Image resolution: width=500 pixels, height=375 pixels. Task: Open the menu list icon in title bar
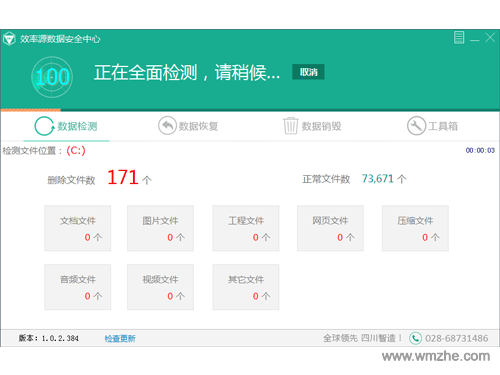click(459, 38)
